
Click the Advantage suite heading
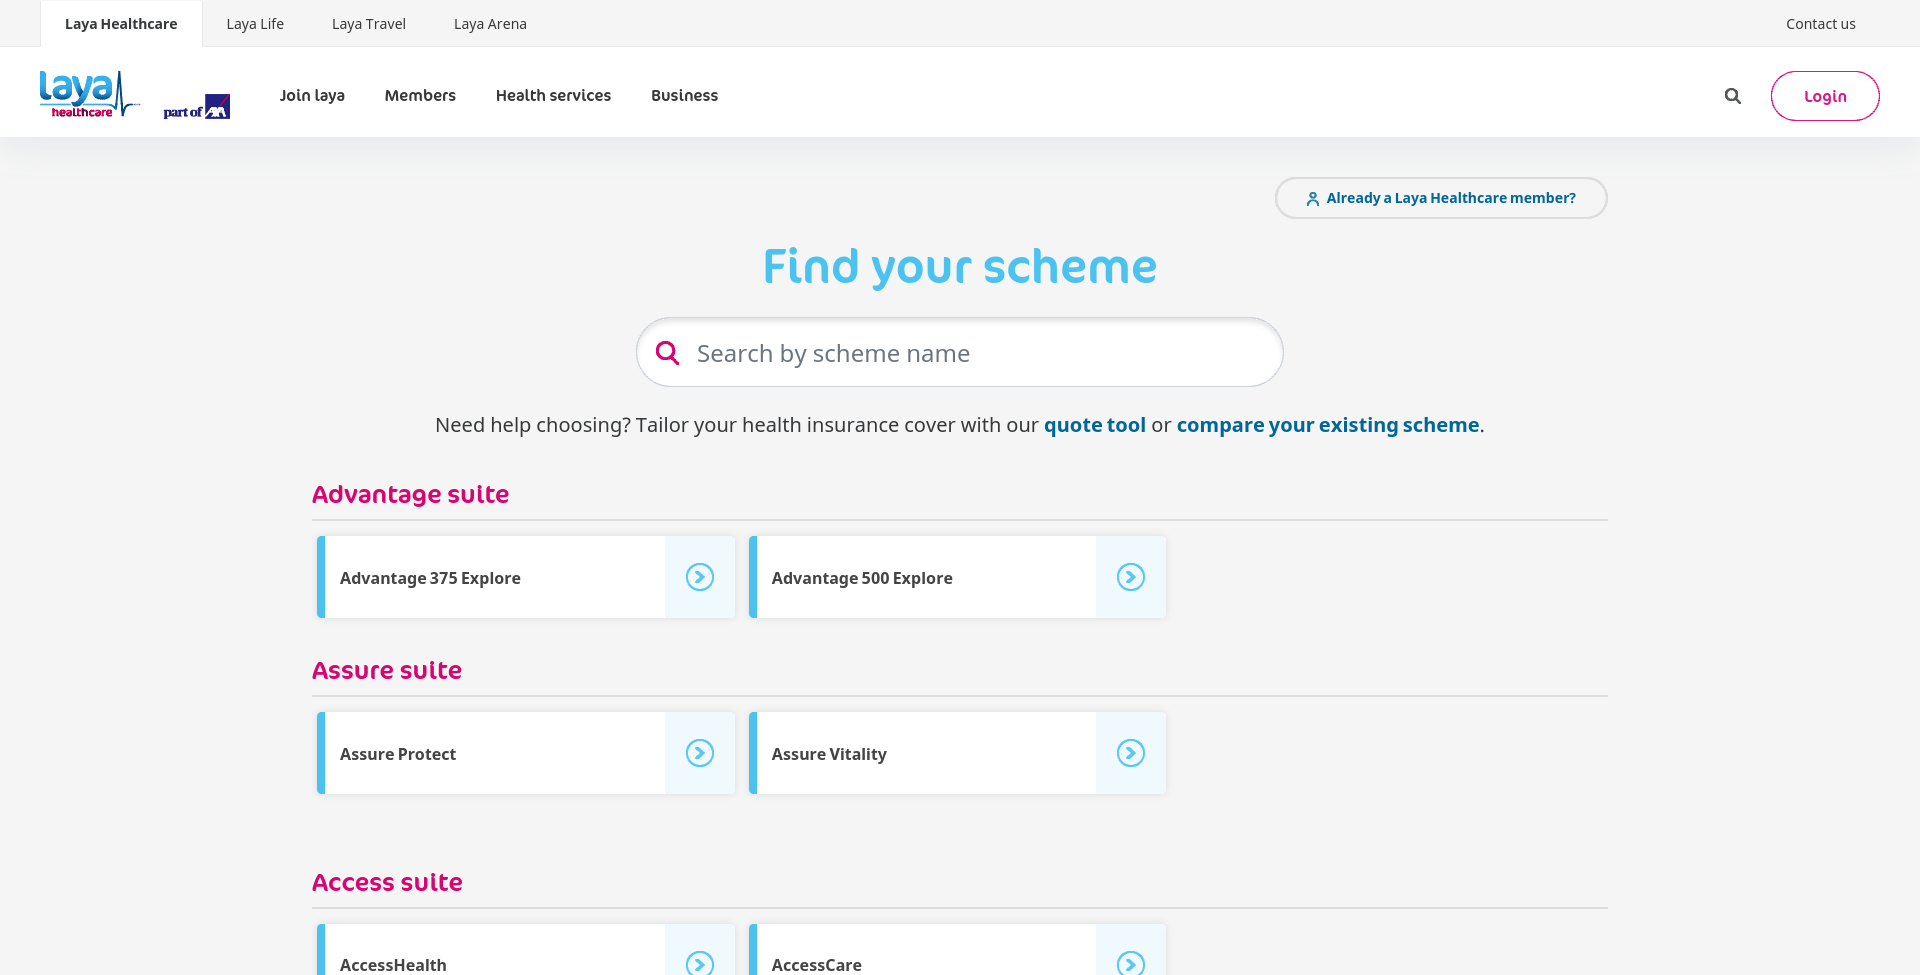coord(410,494)
